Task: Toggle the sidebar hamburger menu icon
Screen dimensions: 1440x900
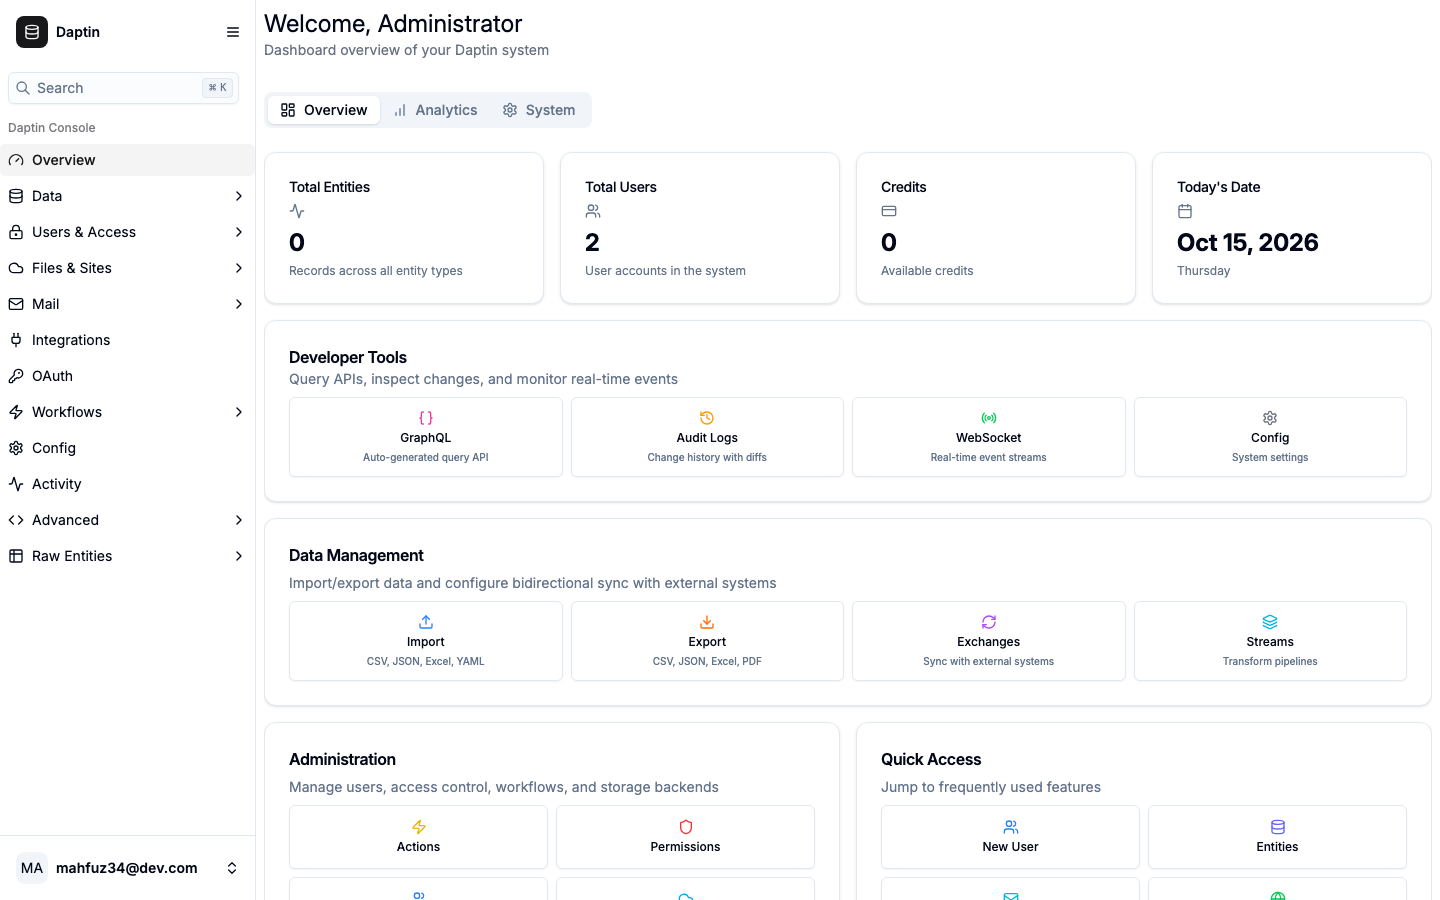Action: 233,32
